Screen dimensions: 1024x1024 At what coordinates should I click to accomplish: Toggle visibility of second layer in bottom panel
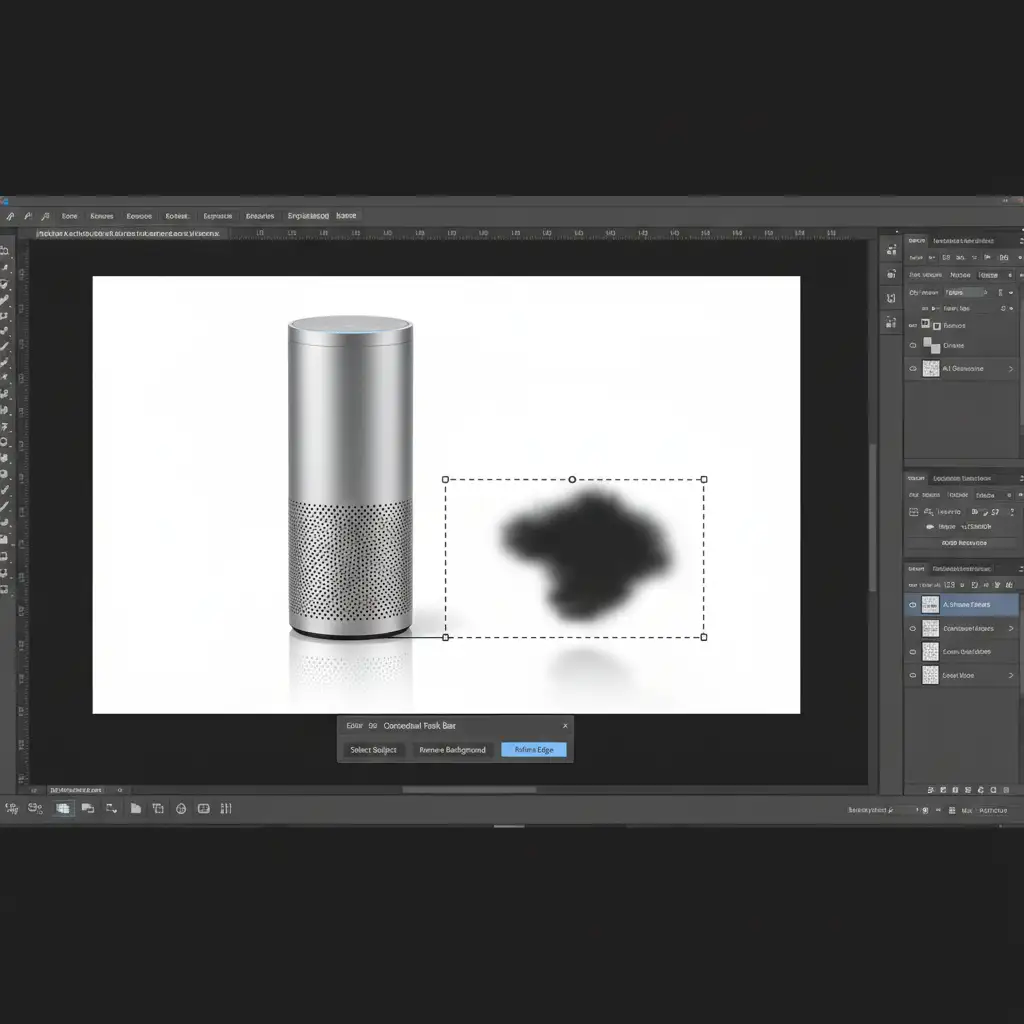(912, 629)
